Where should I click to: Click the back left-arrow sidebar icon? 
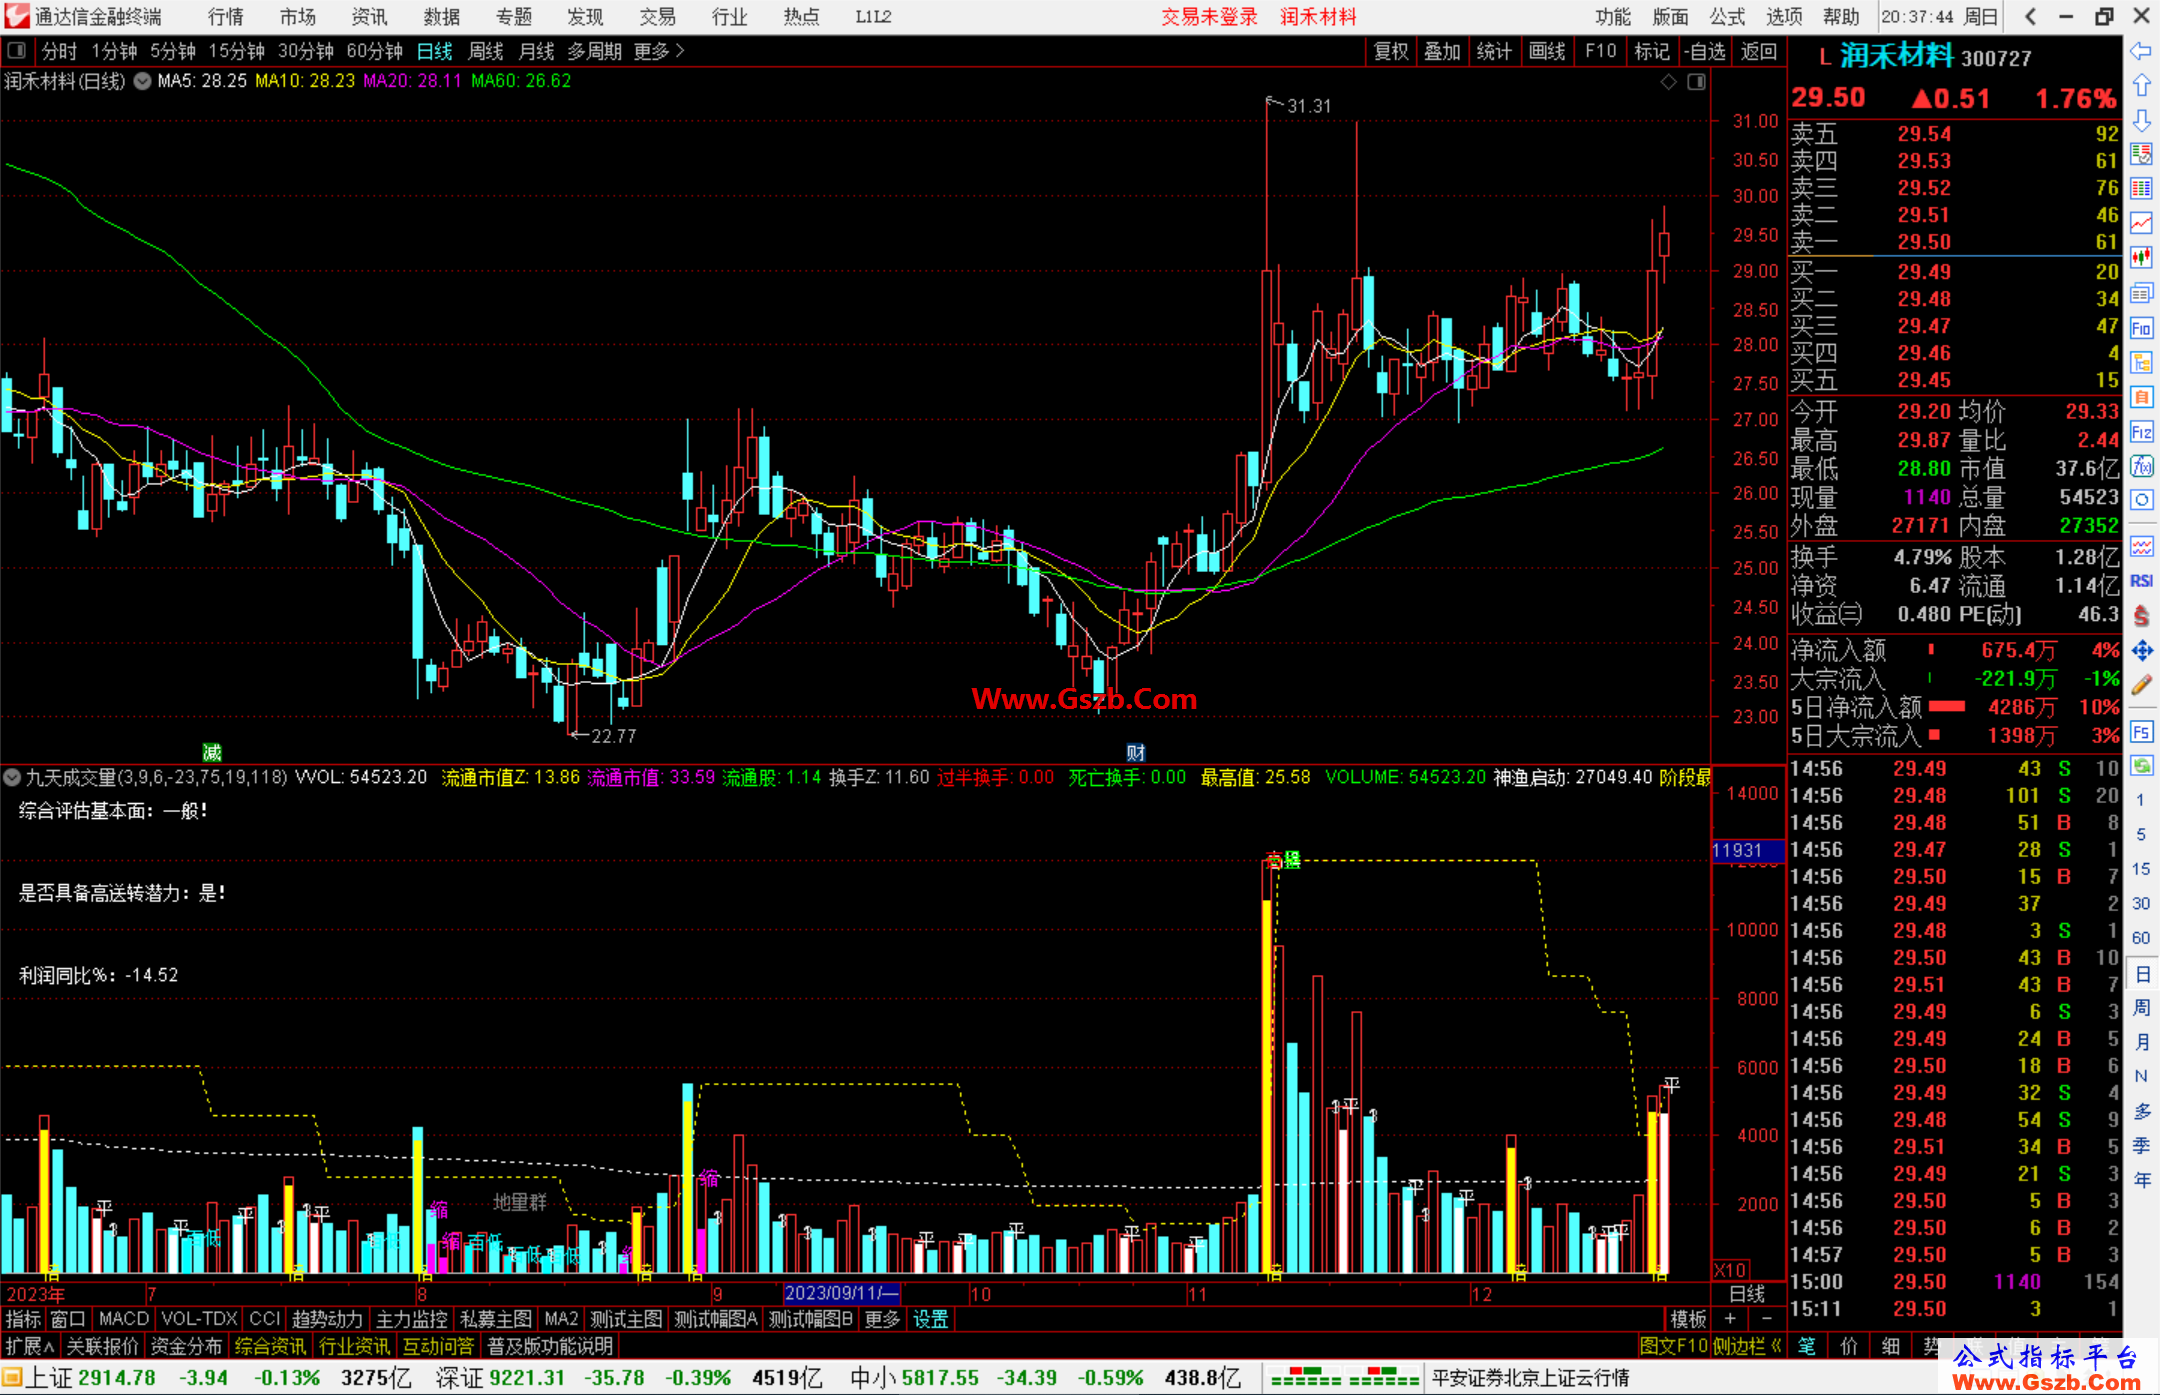pyautogui.click(x=2141, y=51)
